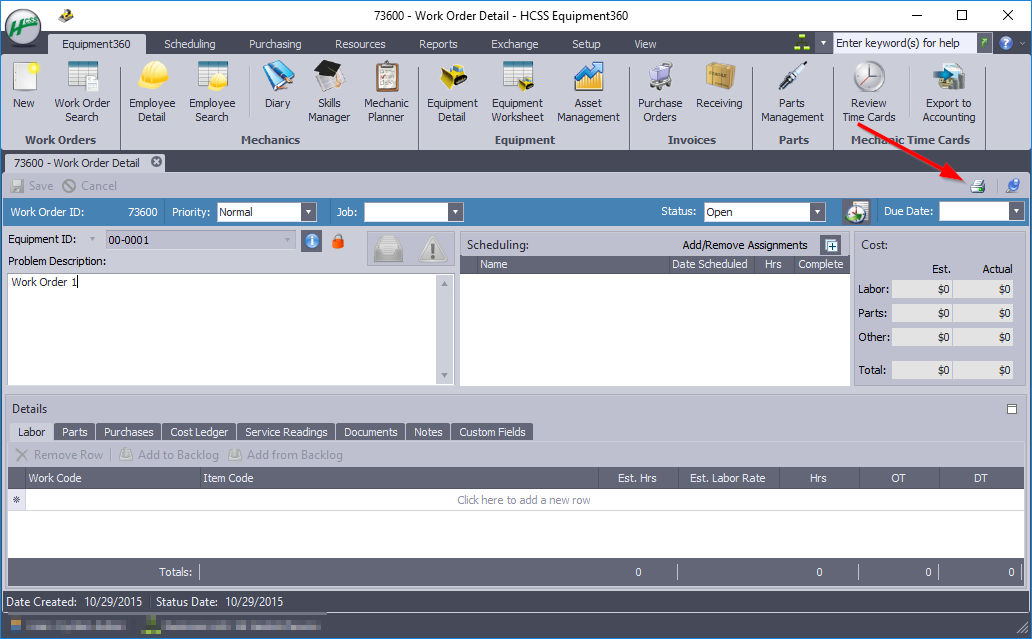Switch to the Purchasing ribbon tab
This screenshot has height=639, width=1032.
click(x=275, y=44)
